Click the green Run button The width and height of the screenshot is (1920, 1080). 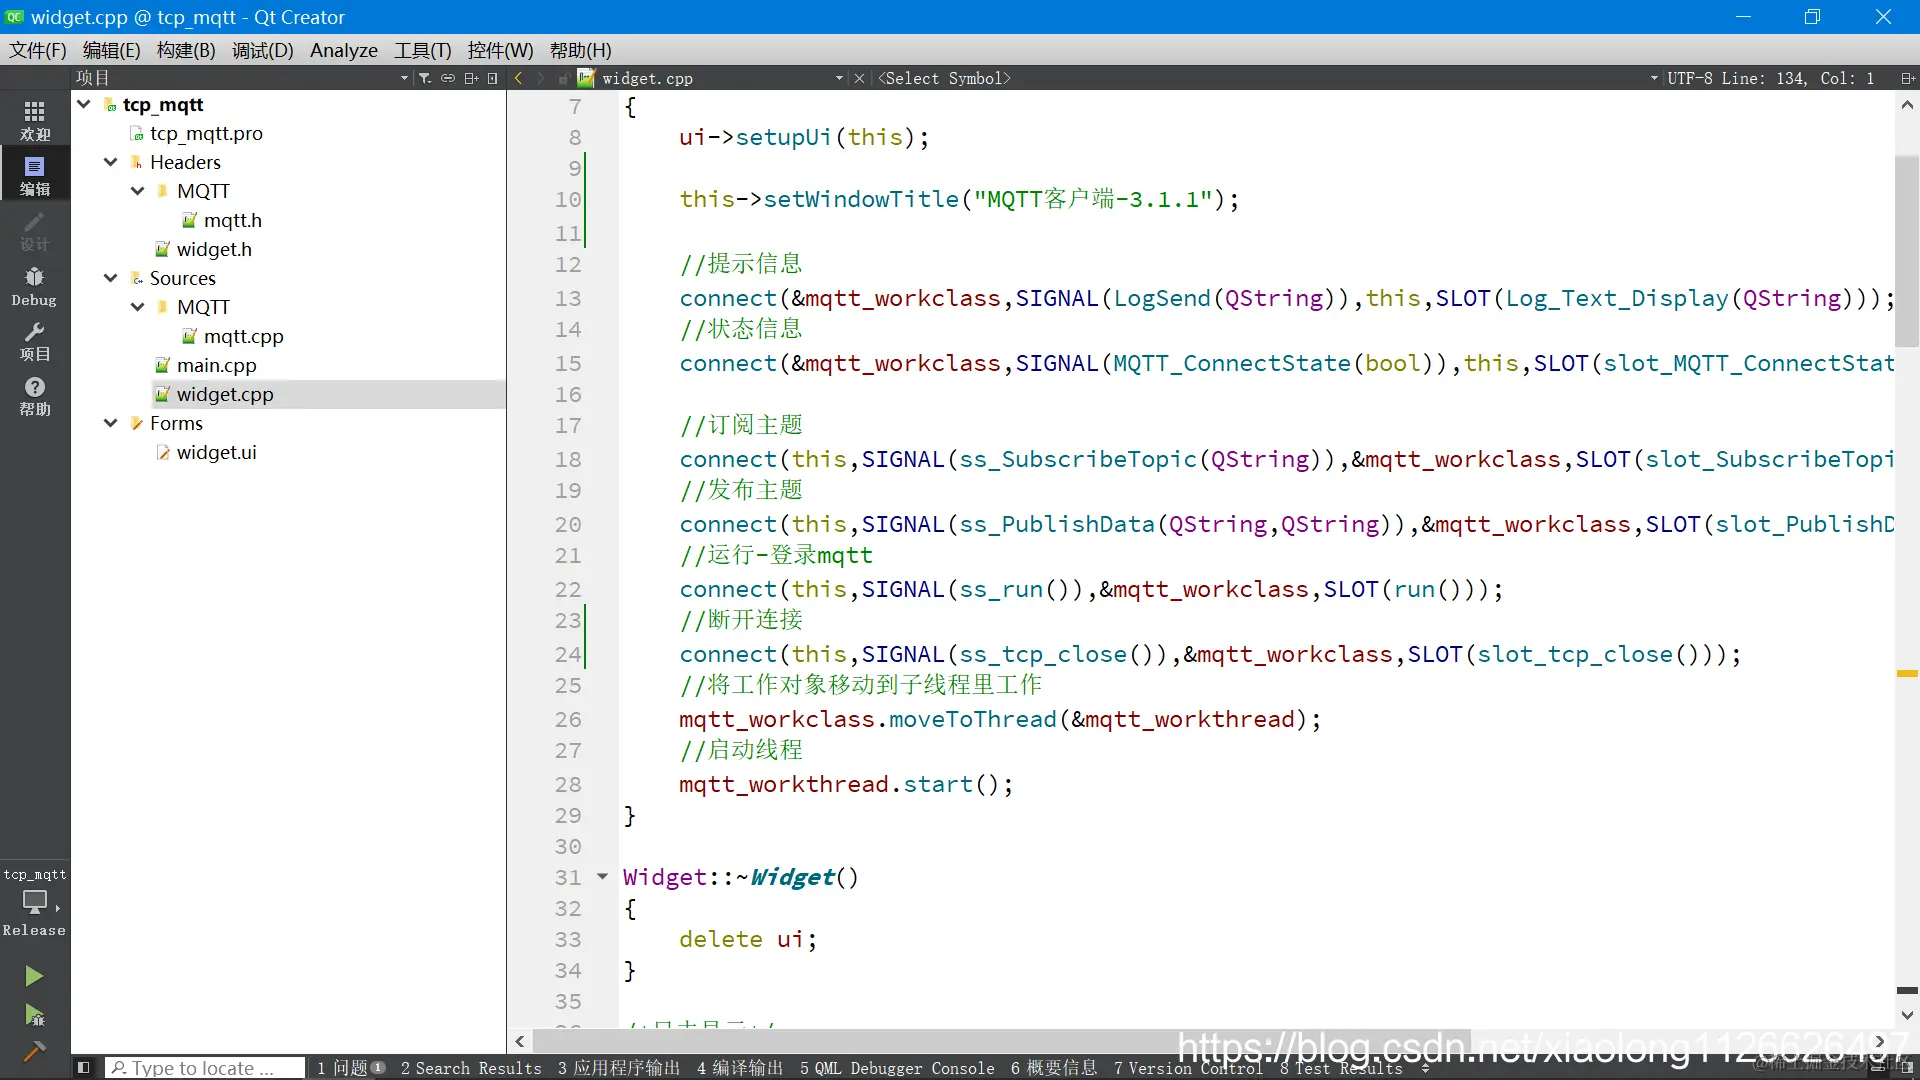[34, 976]
